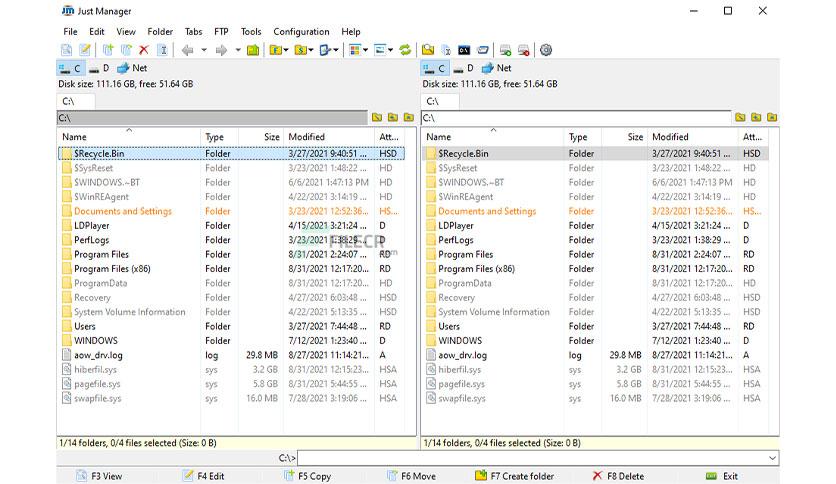836x484 pixels.
Task: Click the Copy files toolbar icon
Action: pyautogui.click(x=108, y=50)
